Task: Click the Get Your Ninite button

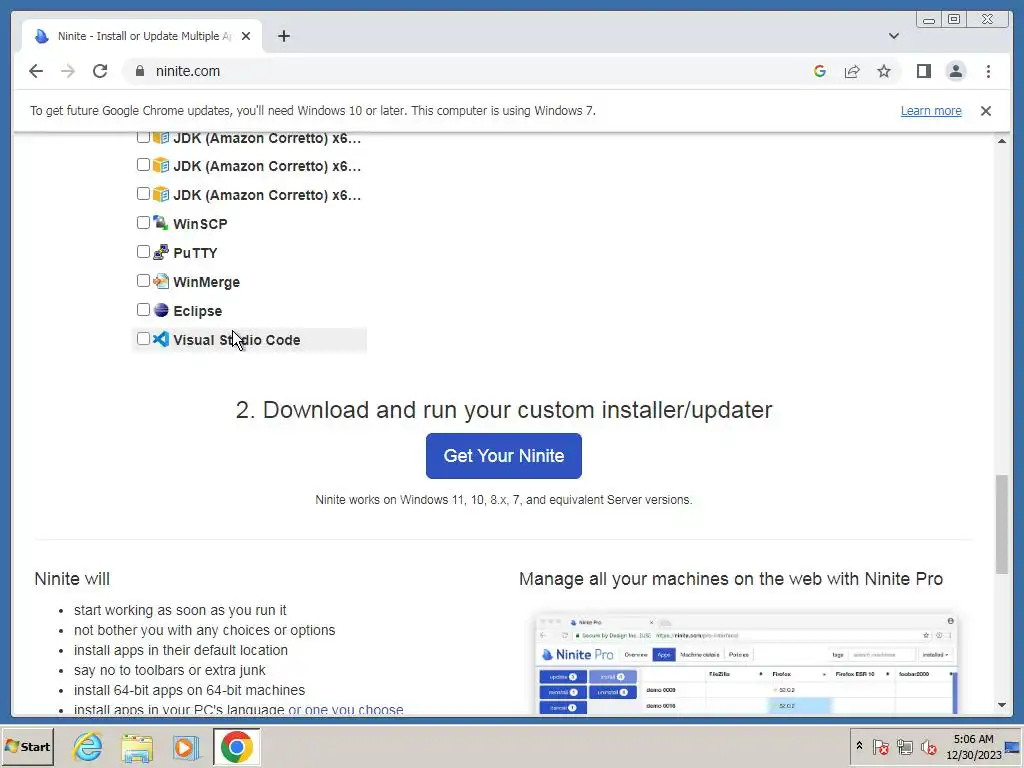Action: point(504,456)
